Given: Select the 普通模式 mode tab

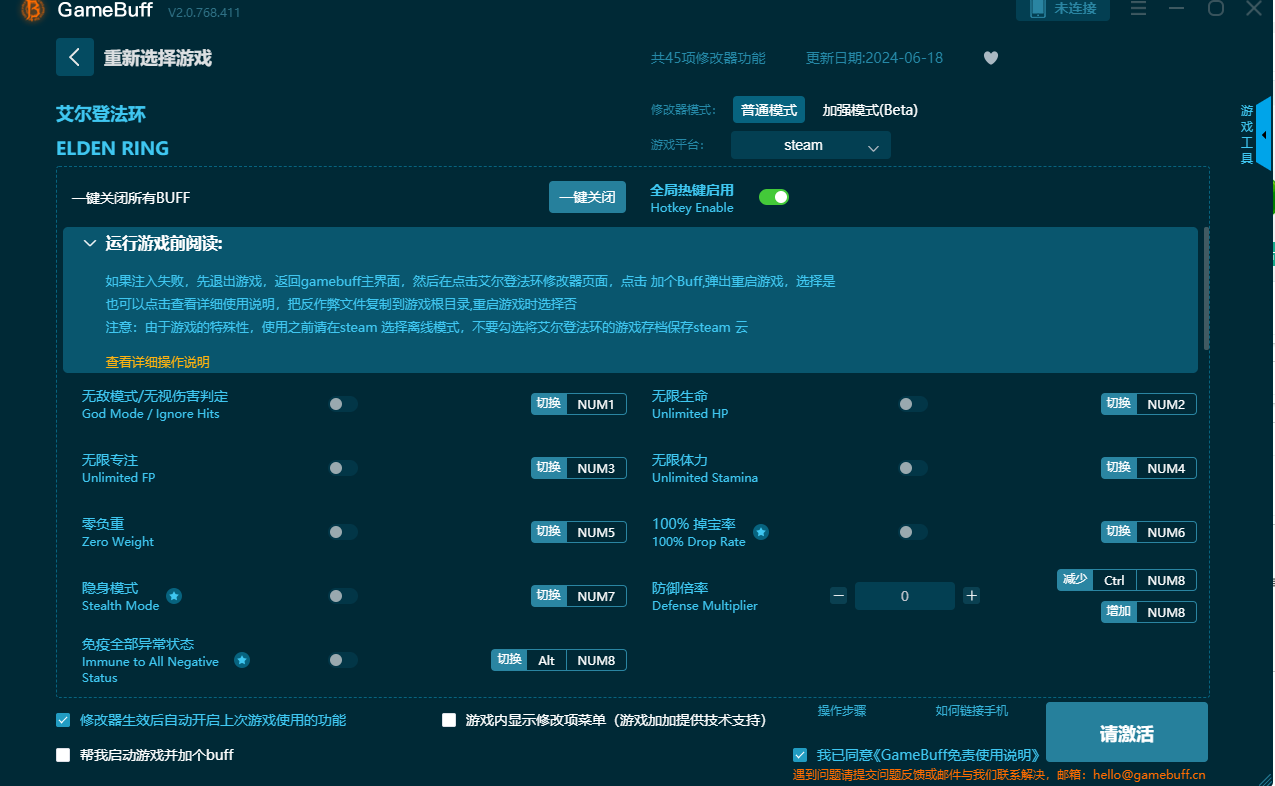Looking at the screenshot, I should point(768,109).
